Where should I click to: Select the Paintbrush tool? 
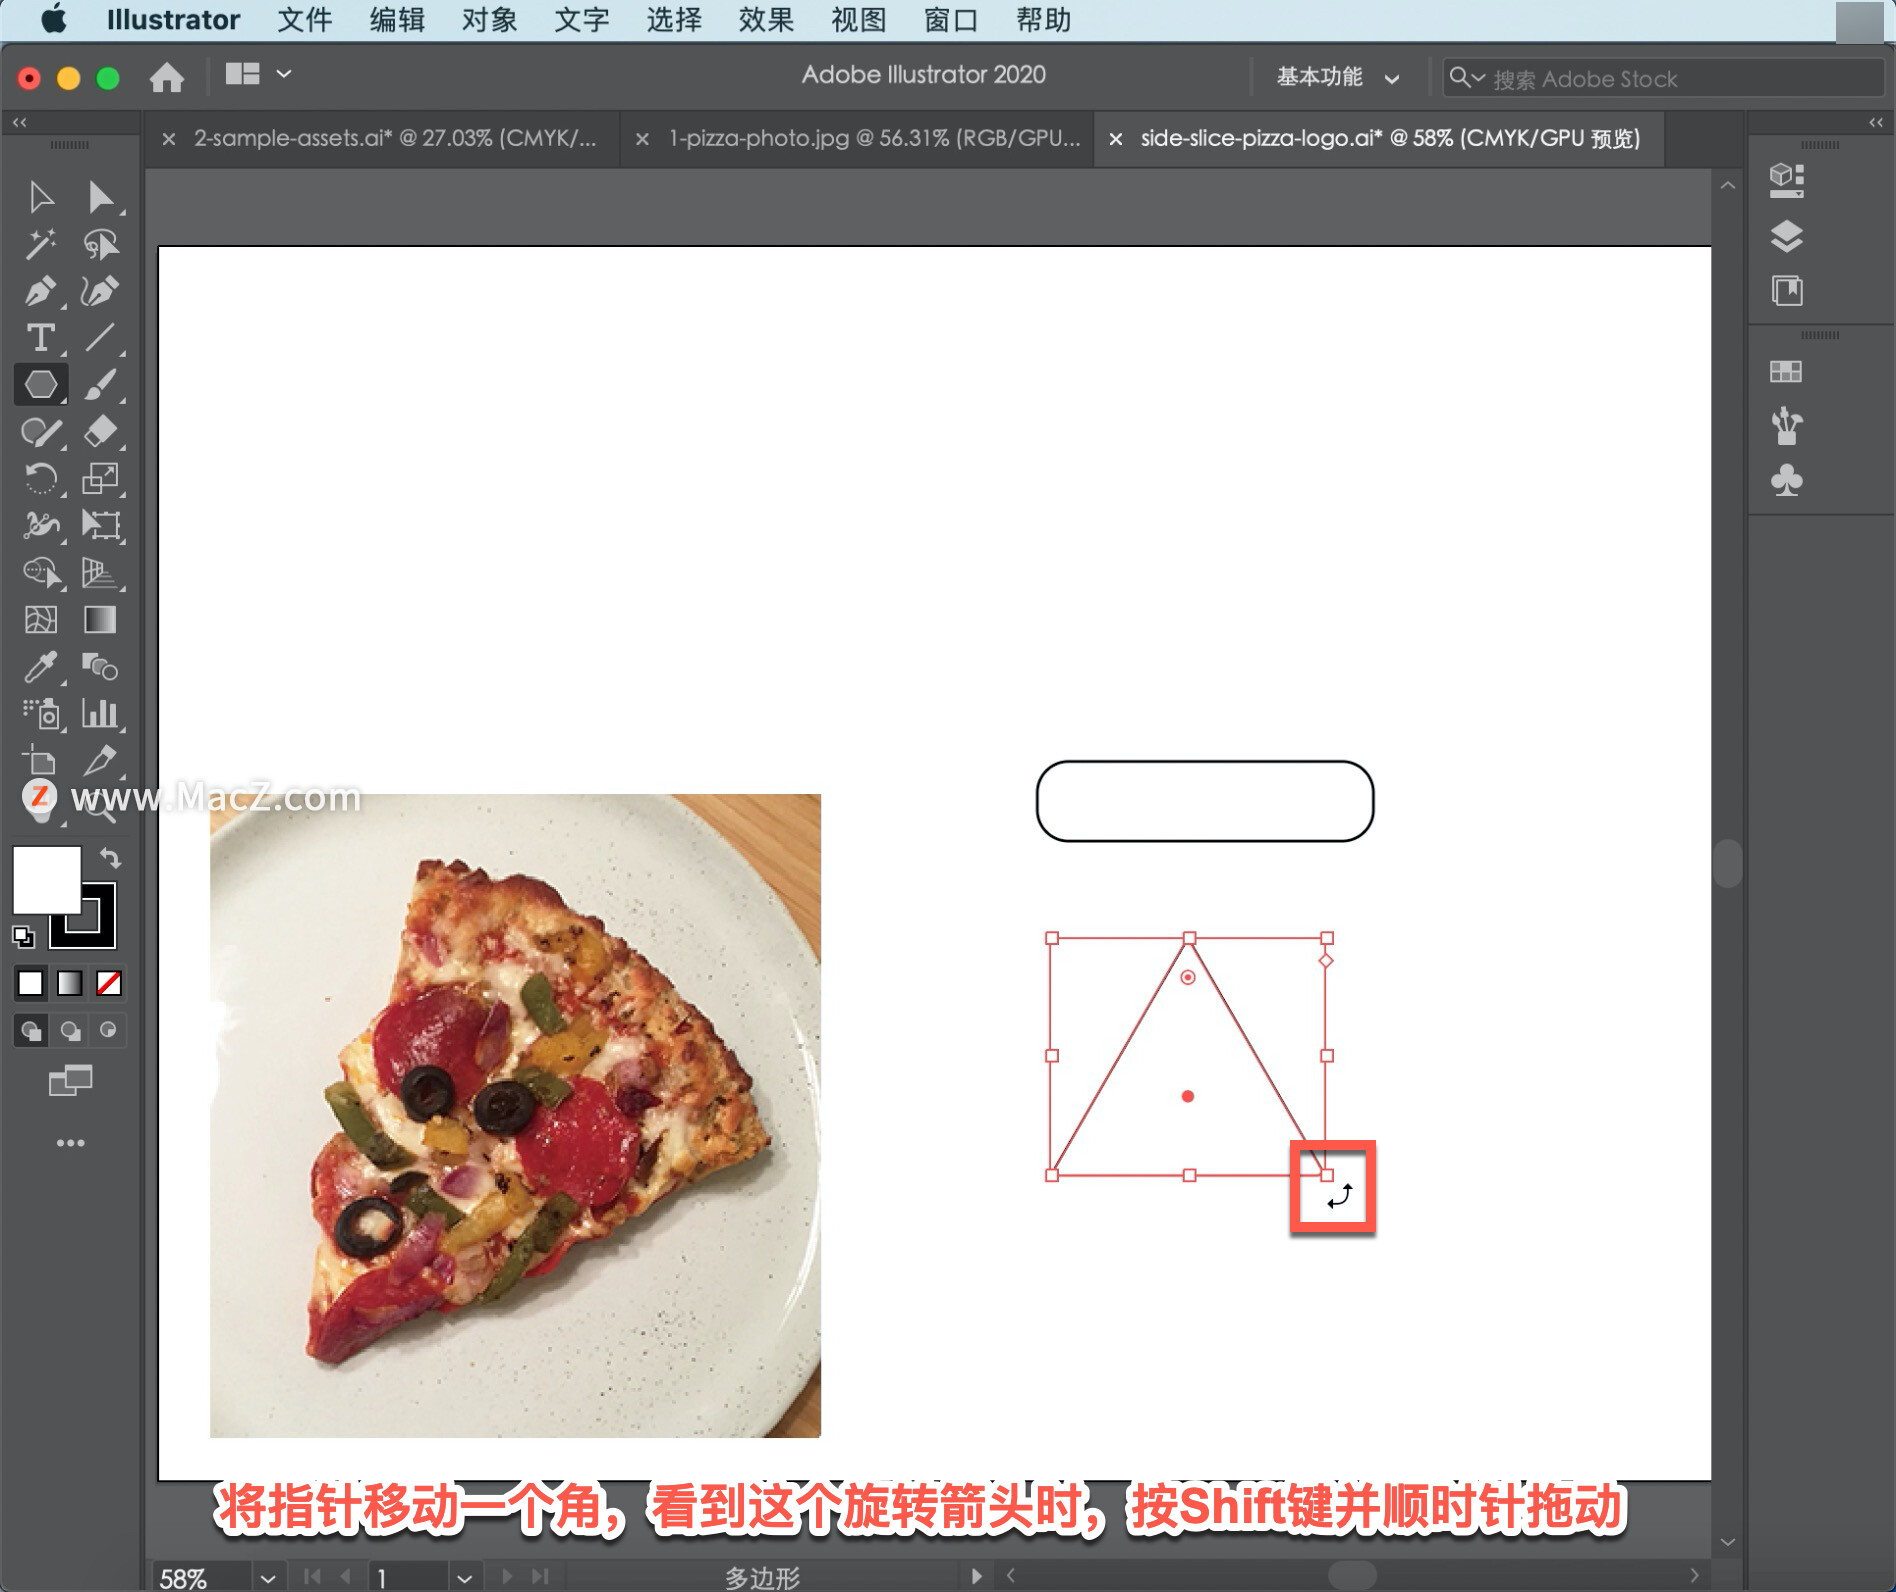coord(100,384)
